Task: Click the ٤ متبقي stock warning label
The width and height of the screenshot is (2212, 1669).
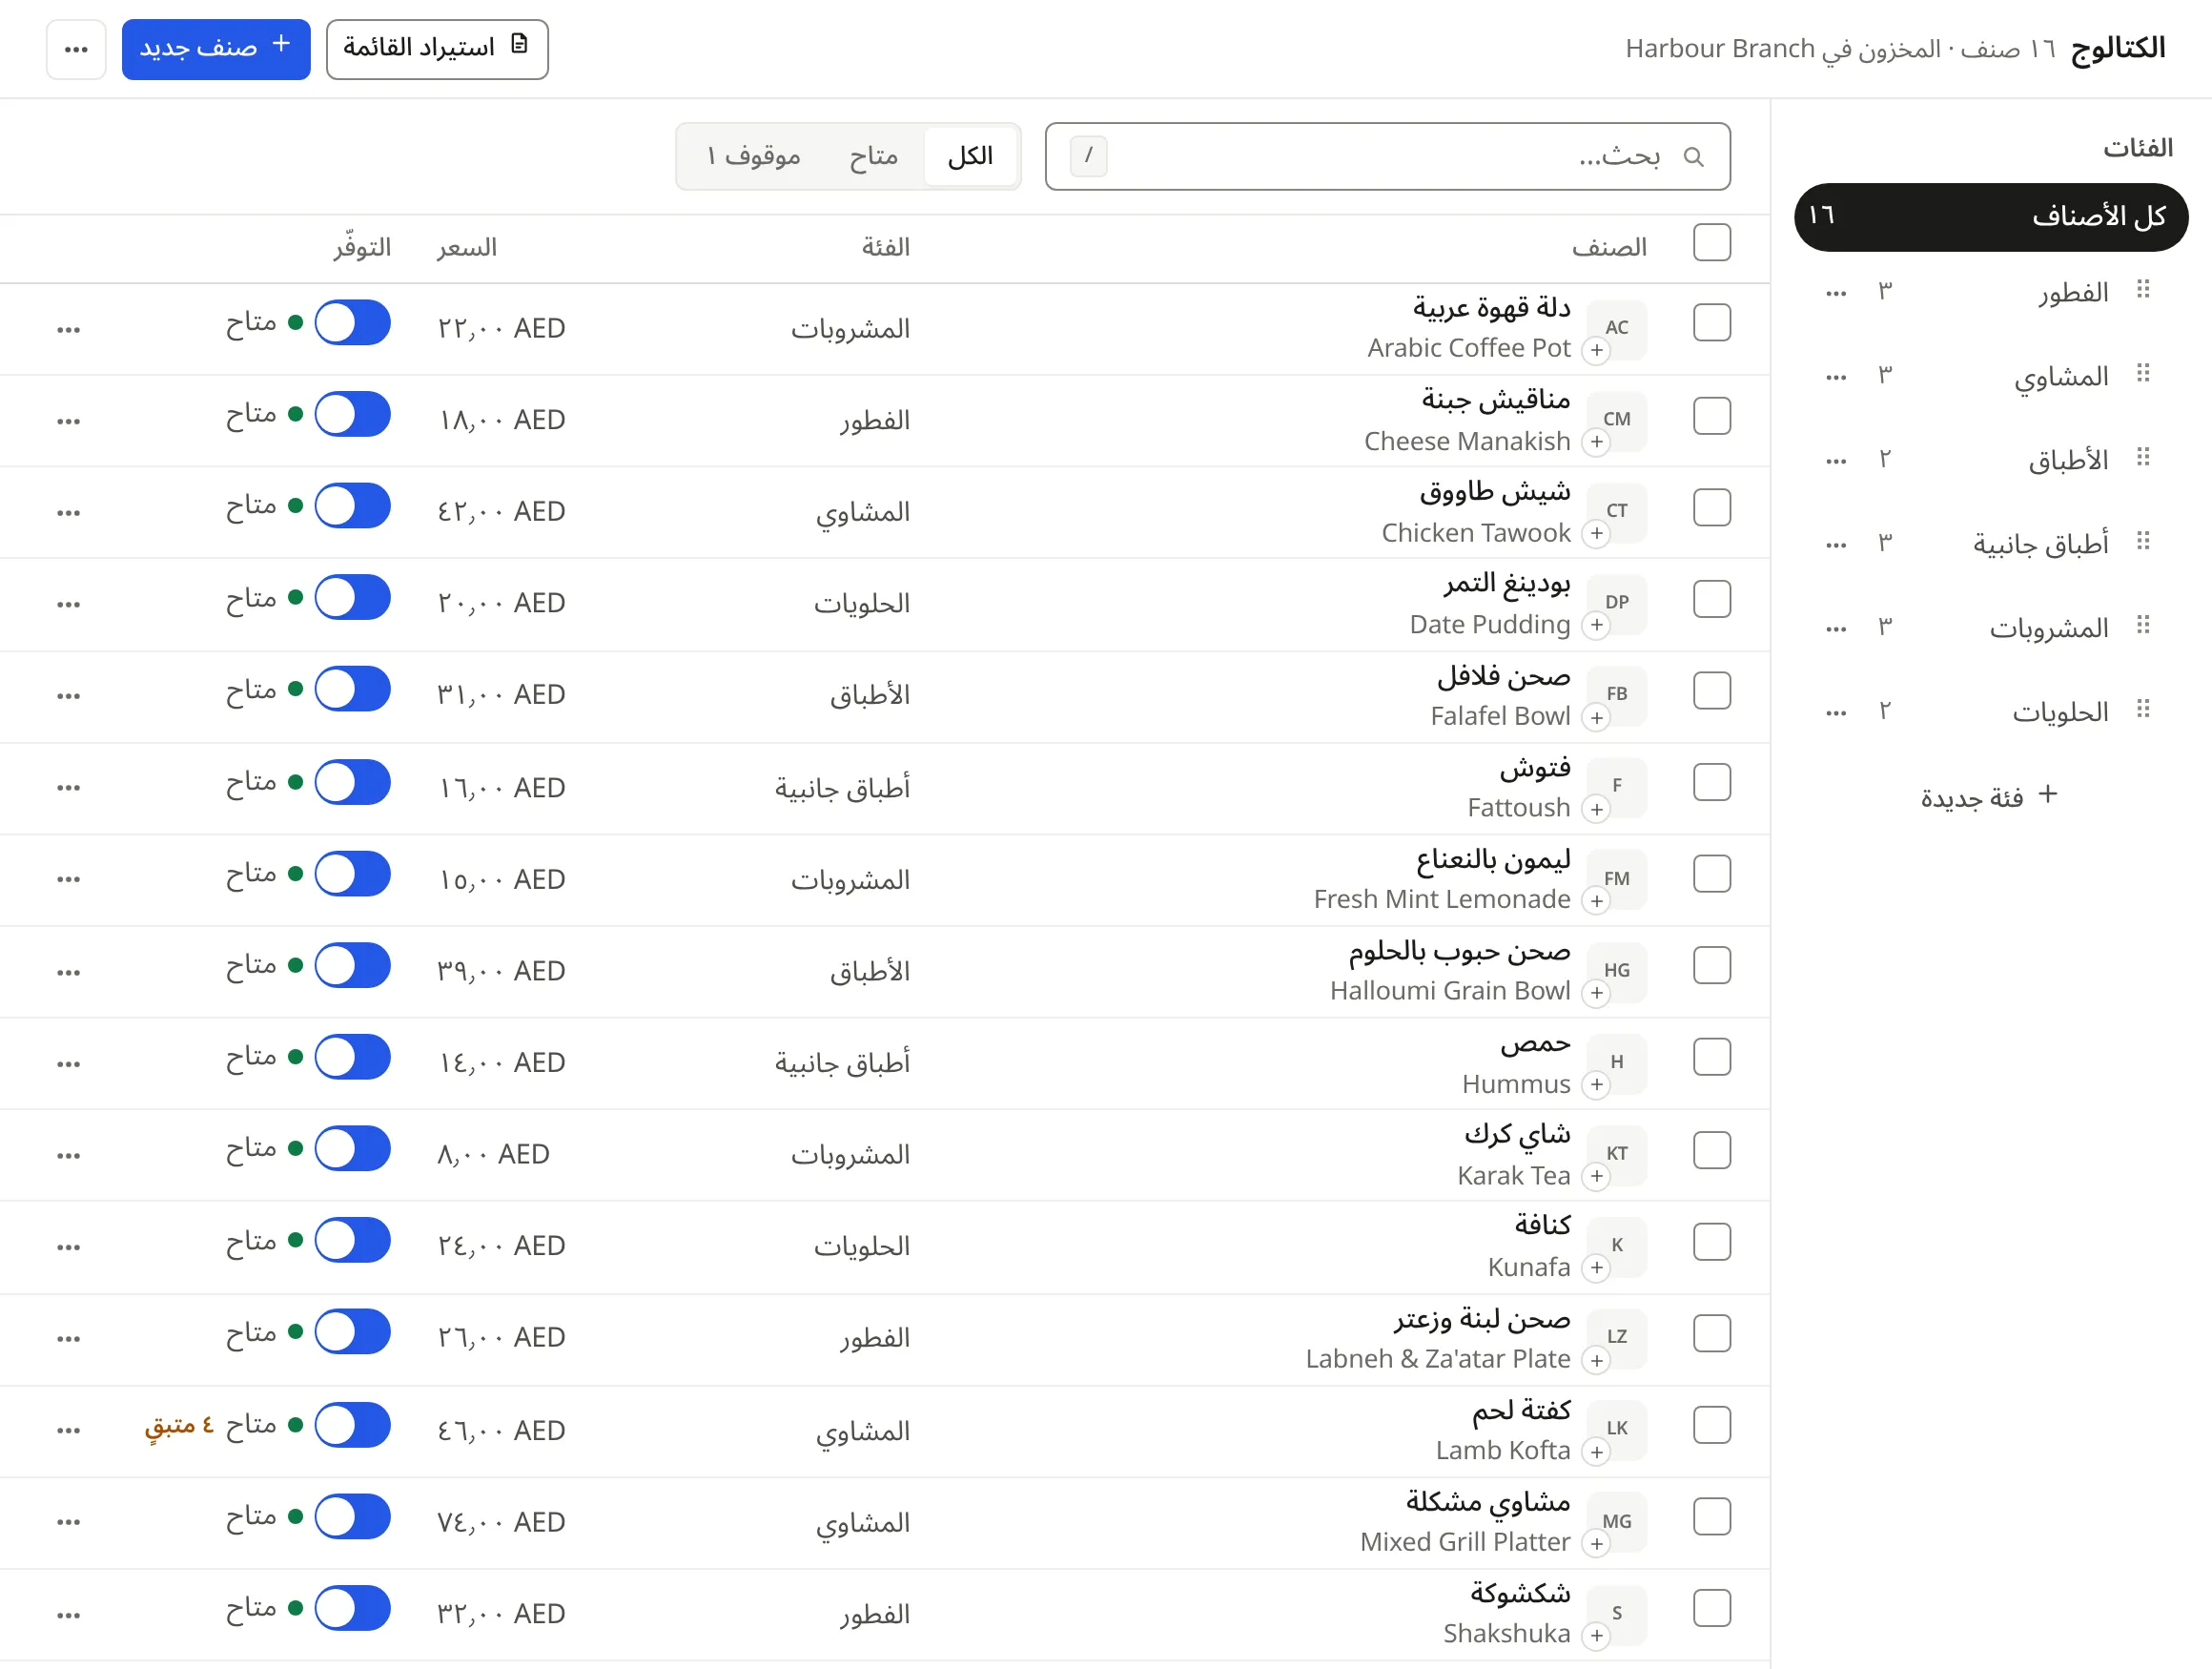Action: [x=179, y=1427]
